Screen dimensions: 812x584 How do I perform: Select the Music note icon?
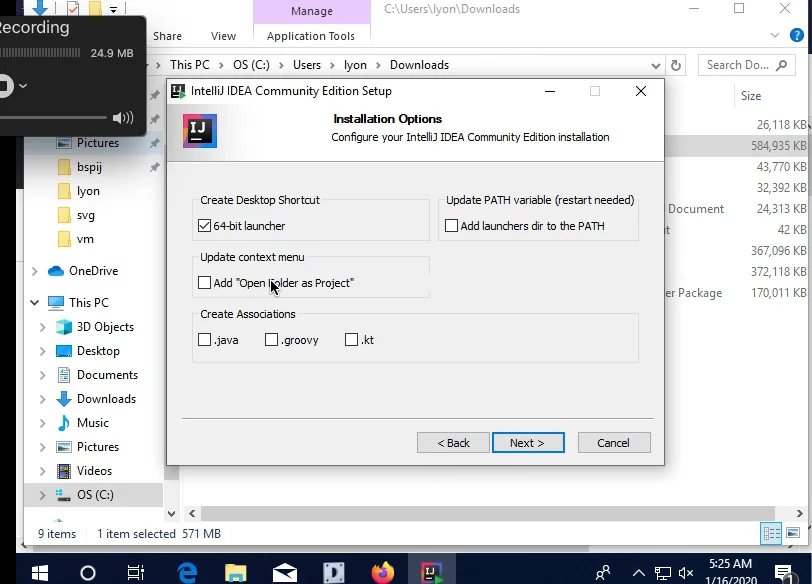(x=64, y=423)
